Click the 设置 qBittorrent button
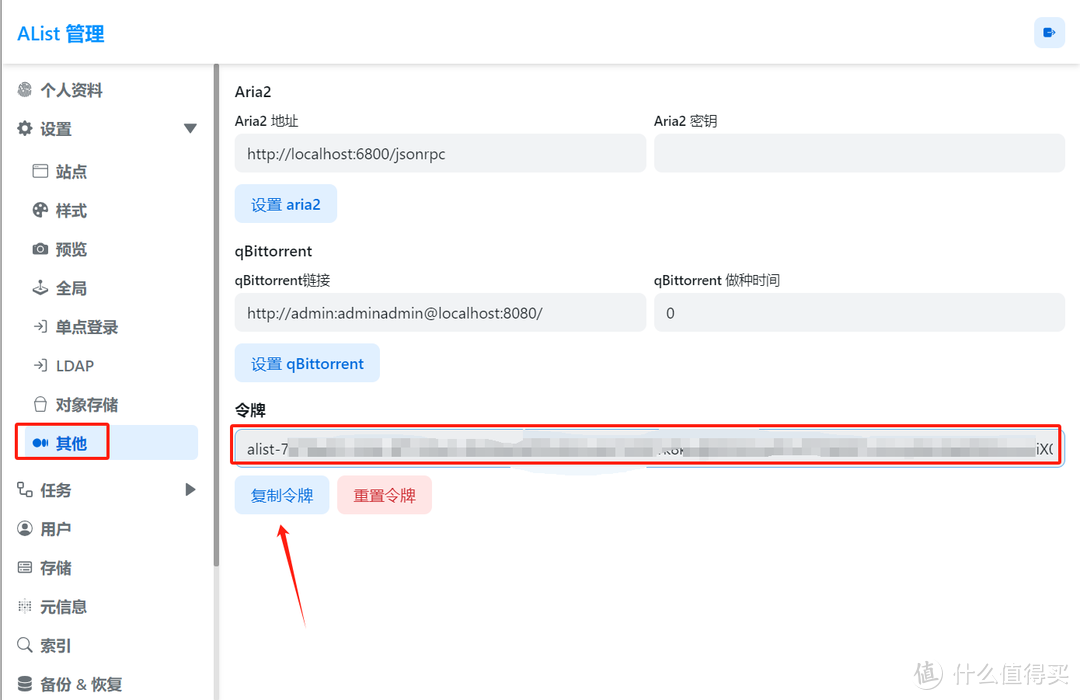The width and height of the screenshot is (1080, 700). point(307,363)
